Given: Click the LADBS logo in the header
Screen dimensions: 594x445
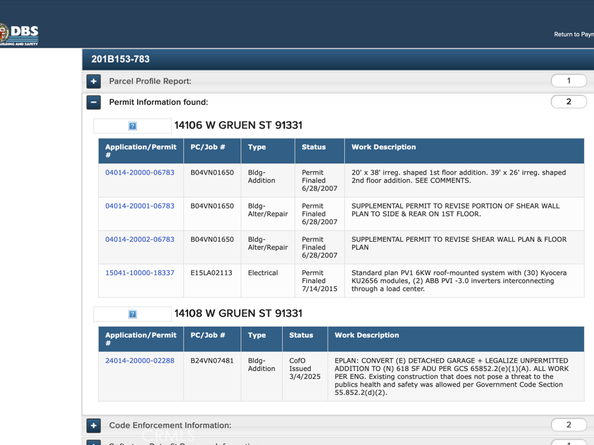Looking at the screenshot, I should click(x=19, y=34).
